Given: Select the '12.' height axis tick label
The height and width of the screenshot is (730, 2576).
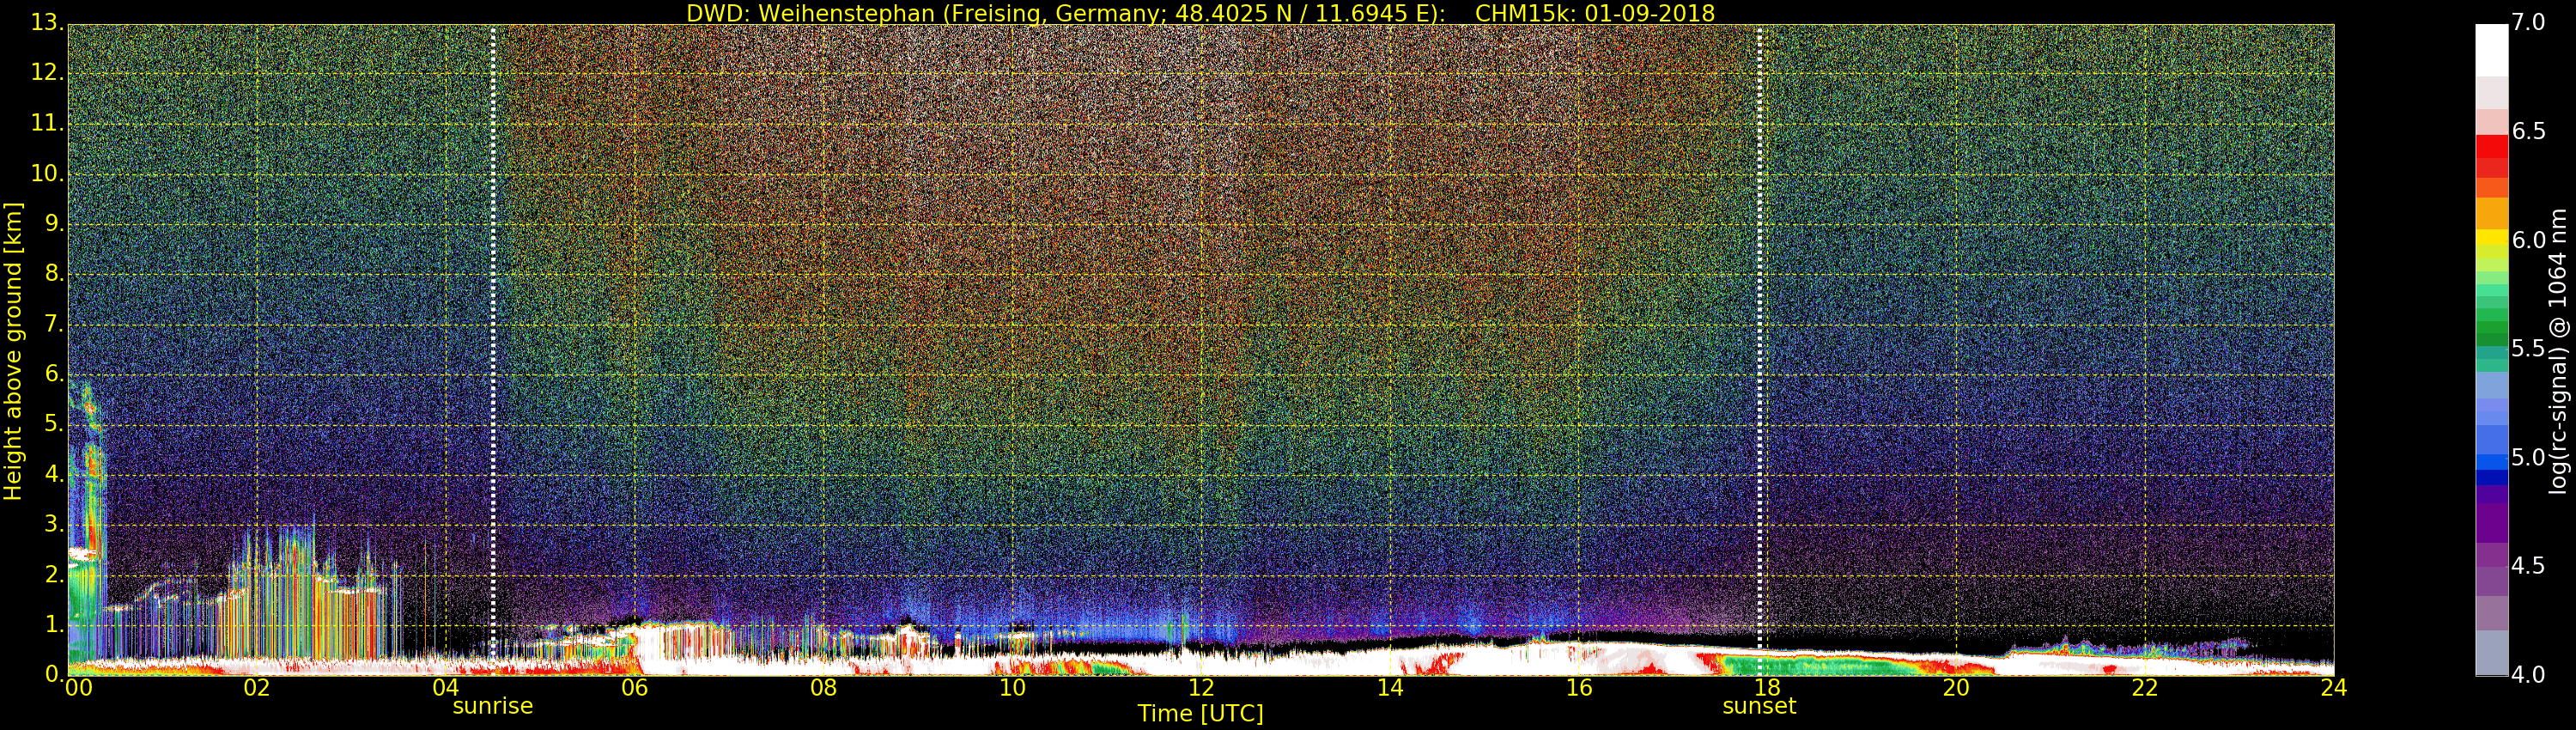Looking at the screenshot, I should click(x=48, y=73).
